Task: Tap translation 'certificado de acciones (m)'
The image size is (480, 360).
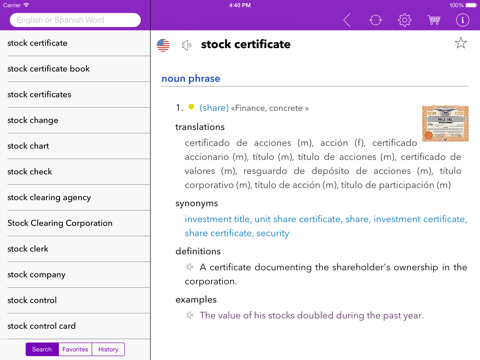Action: tap(249, 143)
